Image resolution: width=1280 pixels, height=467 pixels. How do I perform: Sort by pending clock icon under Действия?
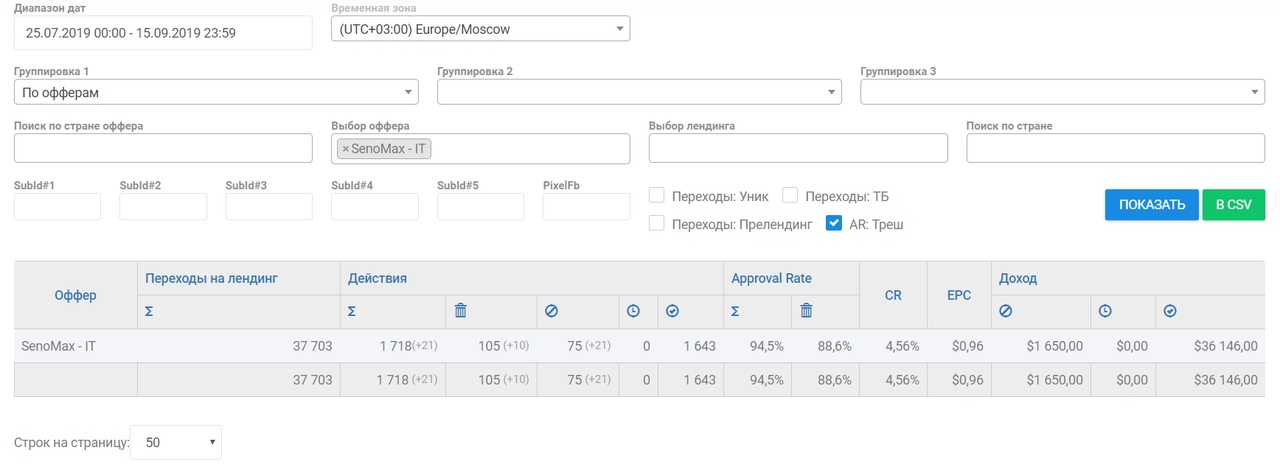[x=633, y=311]
